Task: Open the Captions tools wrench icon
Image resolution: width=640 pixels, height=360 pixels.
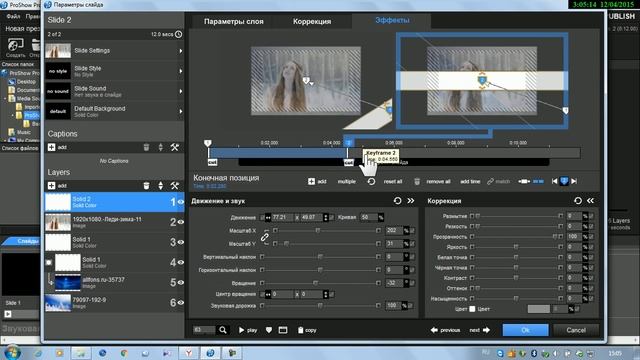Action: (x=175, y=147)
